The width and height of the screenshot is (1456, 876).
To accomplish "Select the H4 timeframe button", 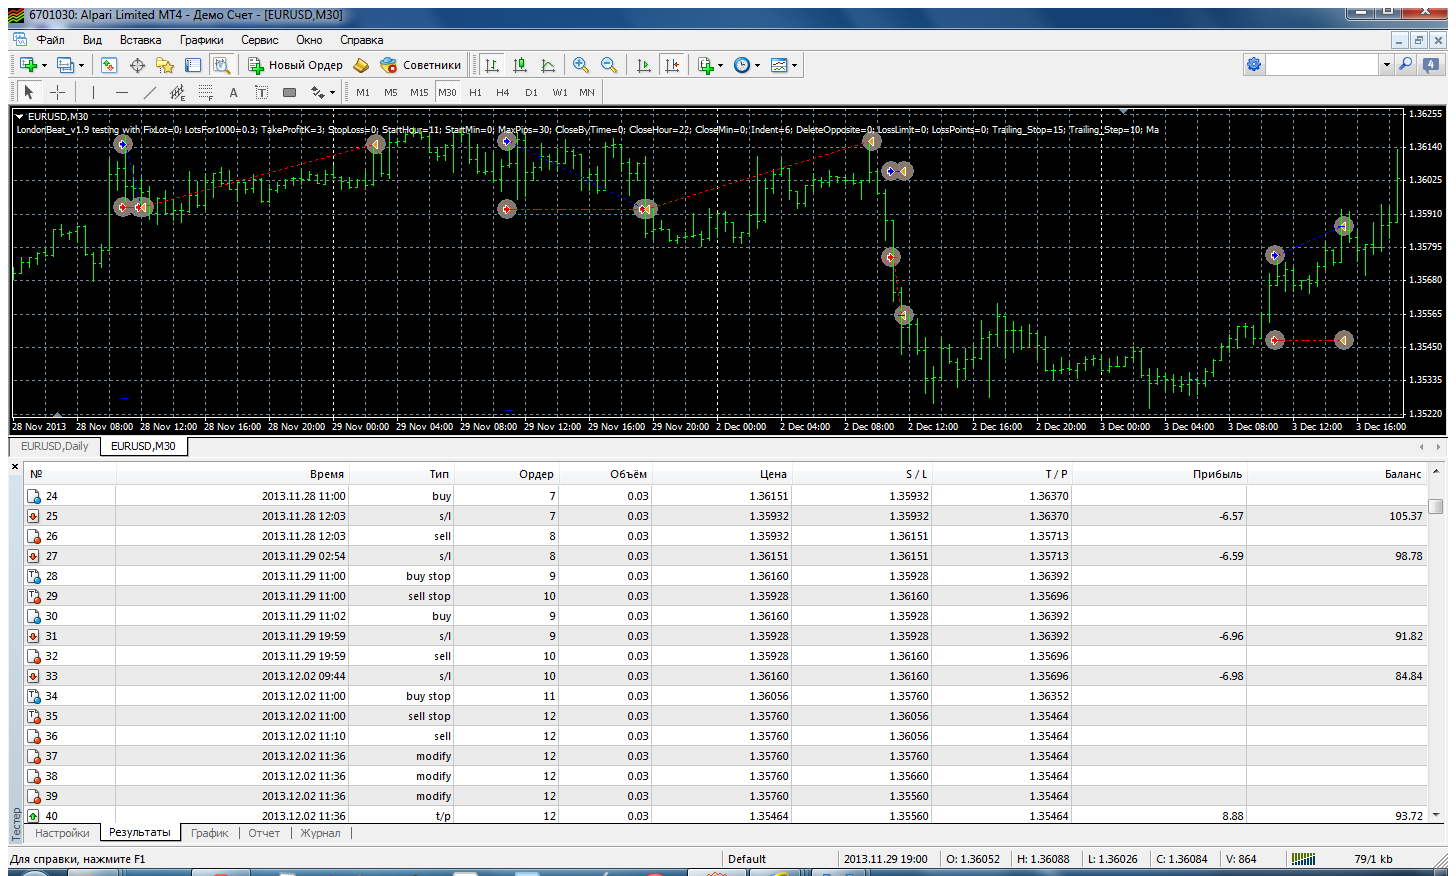I will tap(503, 92).
